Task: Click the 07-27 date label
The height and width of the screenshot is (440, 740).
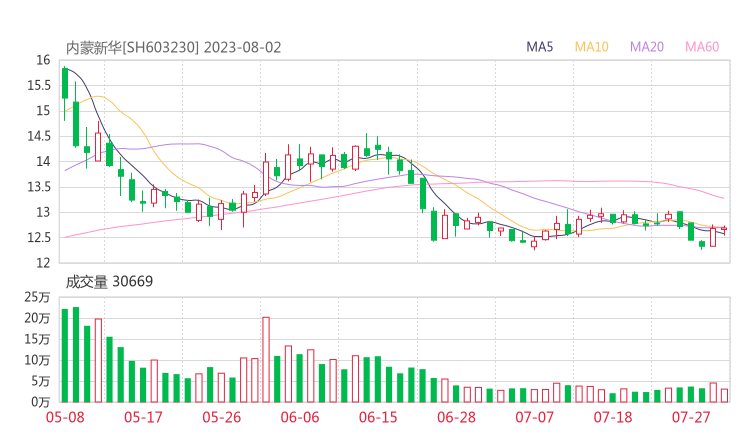Action: pos(691,417)
